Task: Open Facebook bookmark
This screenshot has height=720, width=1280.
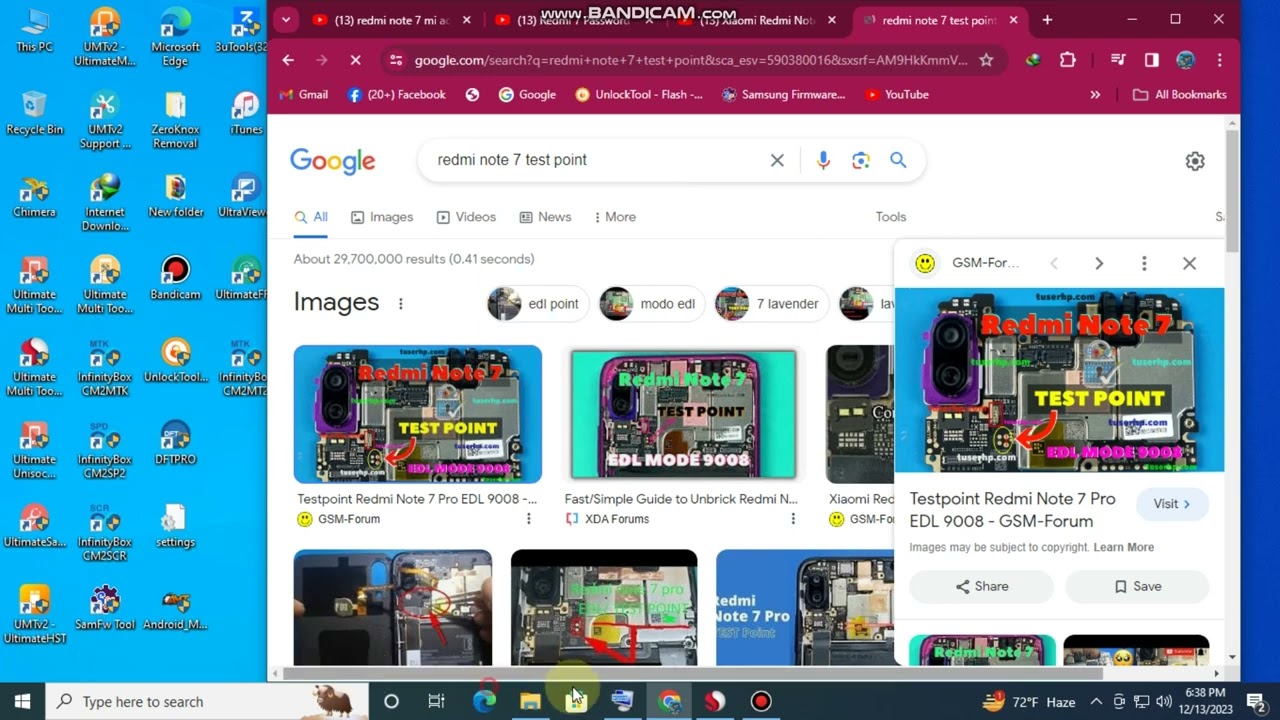Action: click(396, 94)
